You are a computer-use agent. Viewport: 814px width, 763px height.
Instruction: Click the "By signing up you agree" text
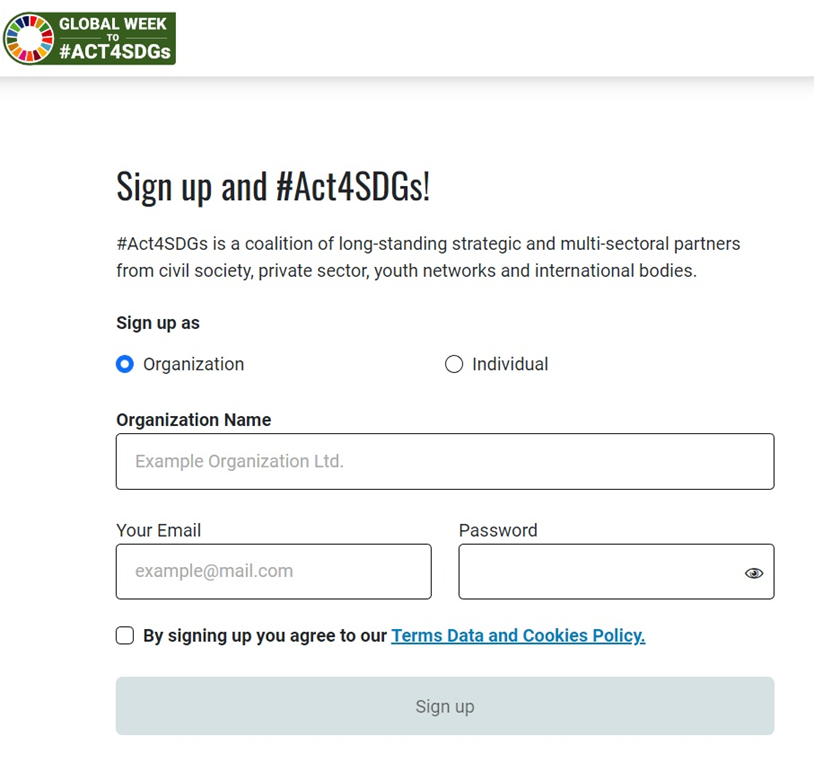pyautogui.click(x=265, y=636)
